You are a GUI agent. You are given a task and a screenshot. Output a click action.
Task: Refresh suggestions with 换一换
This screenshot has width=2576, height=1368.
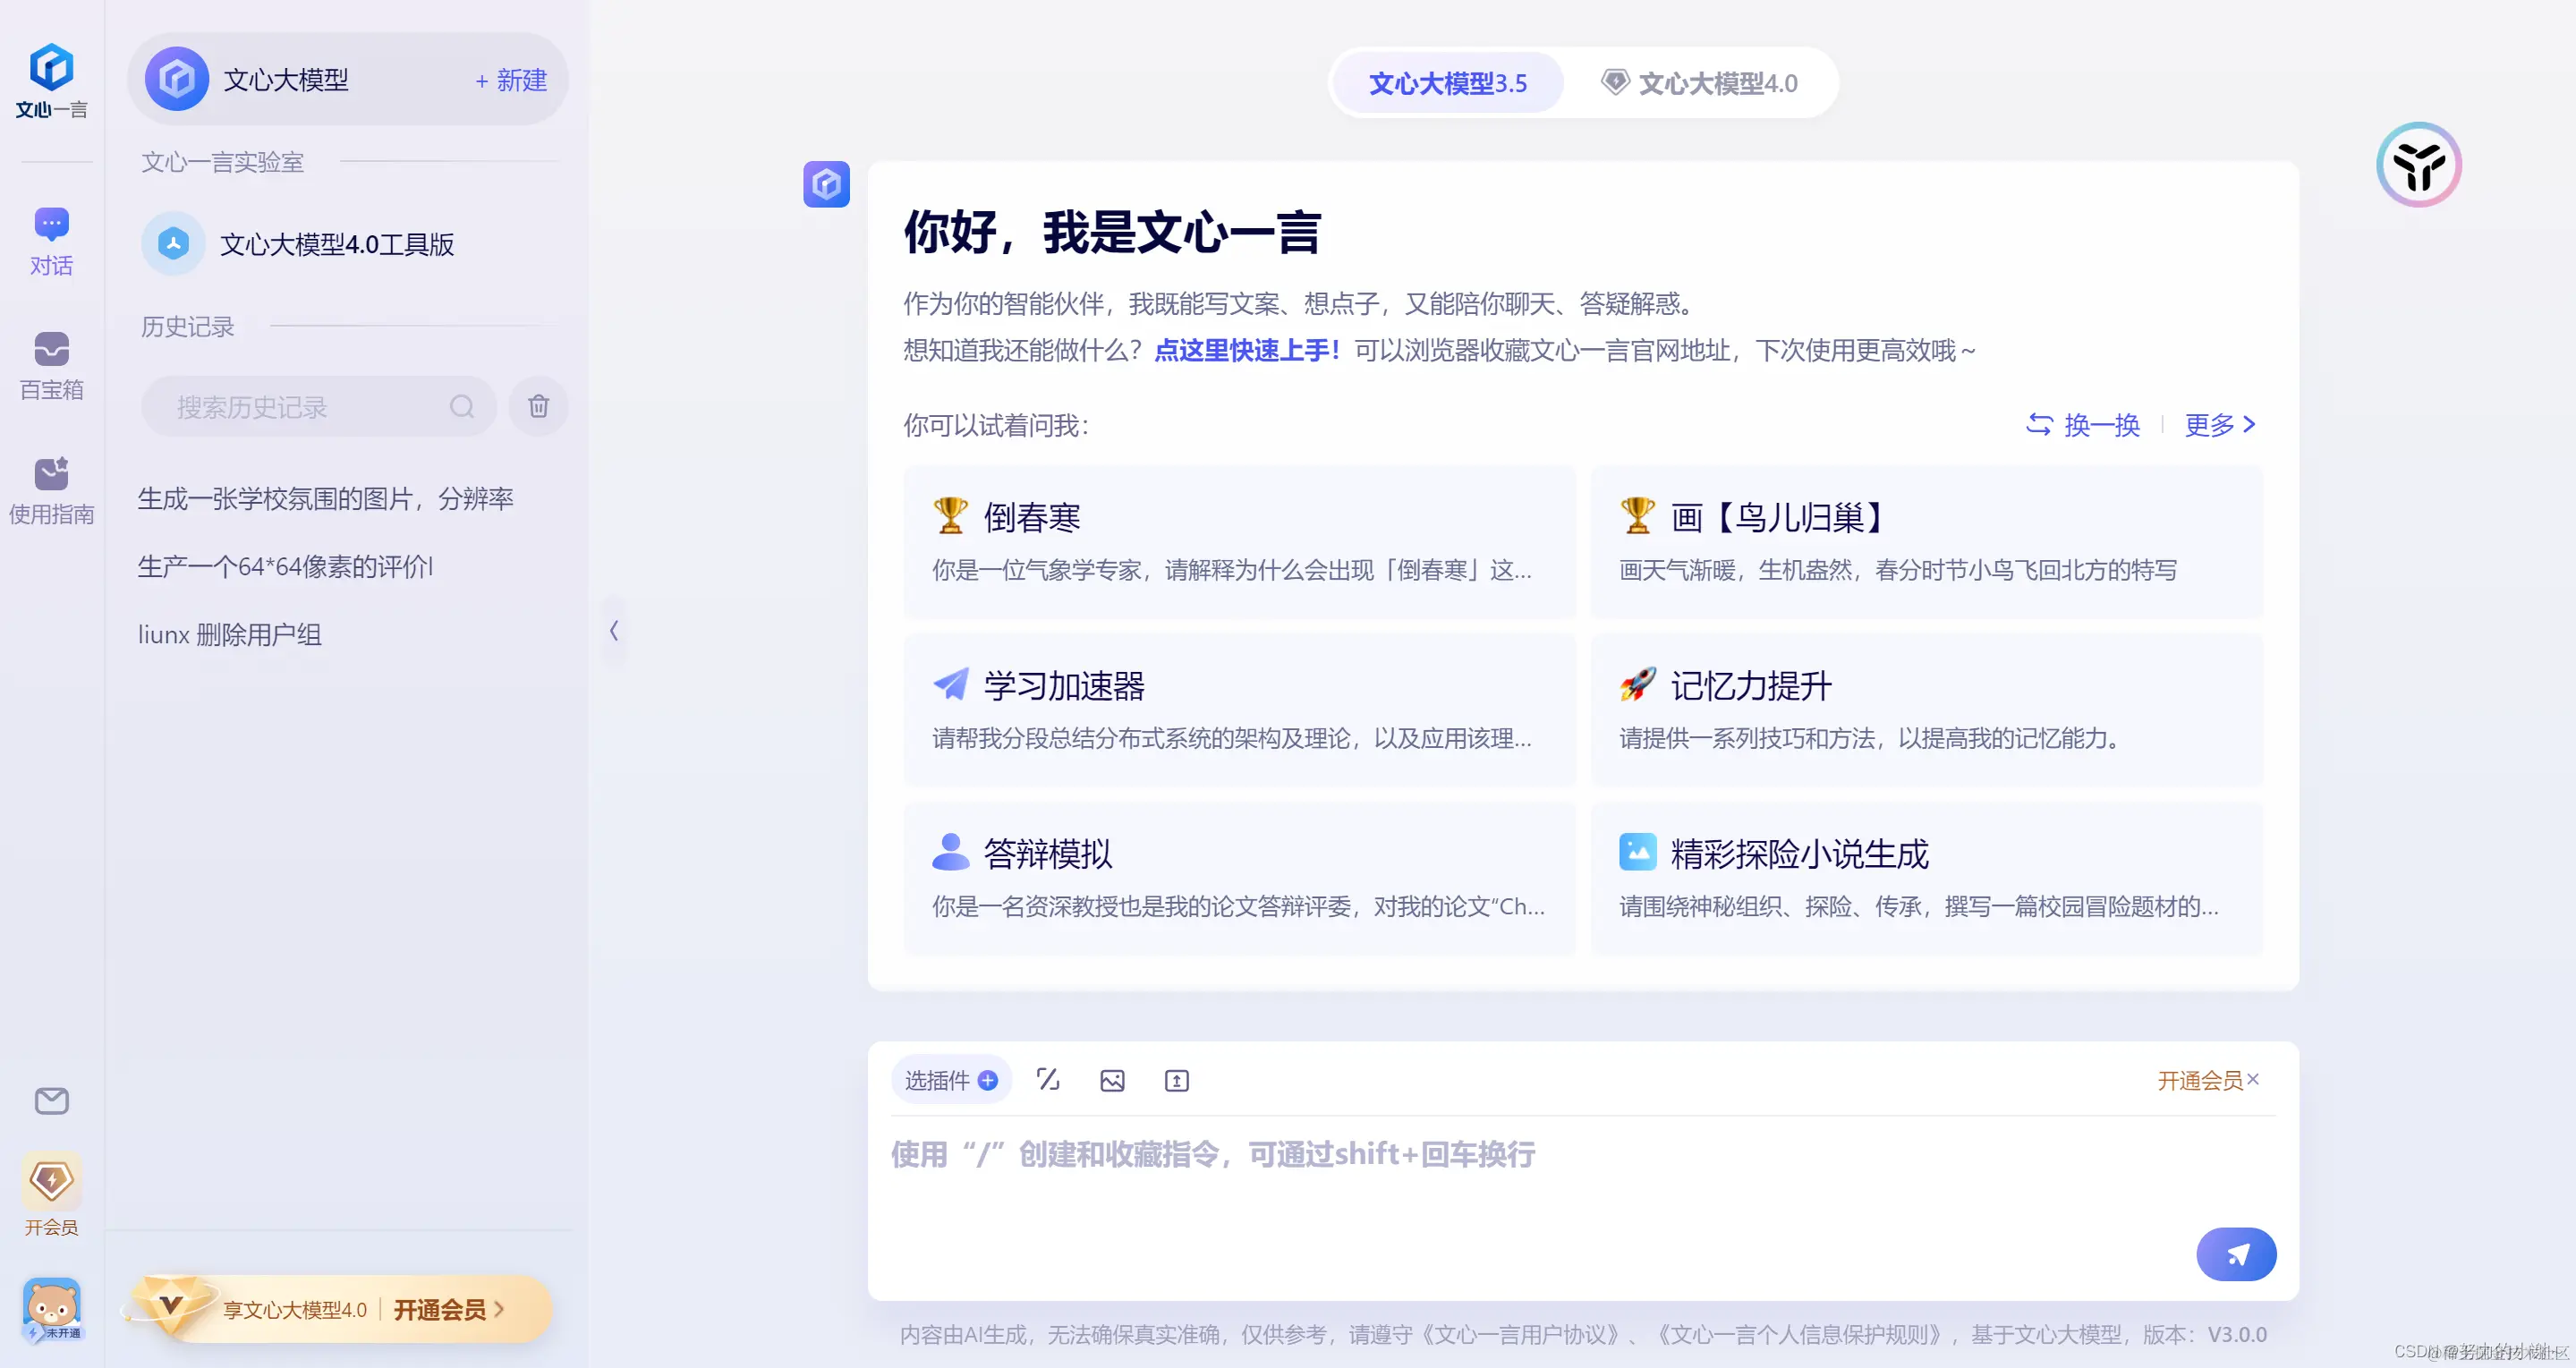point(2082,425)
